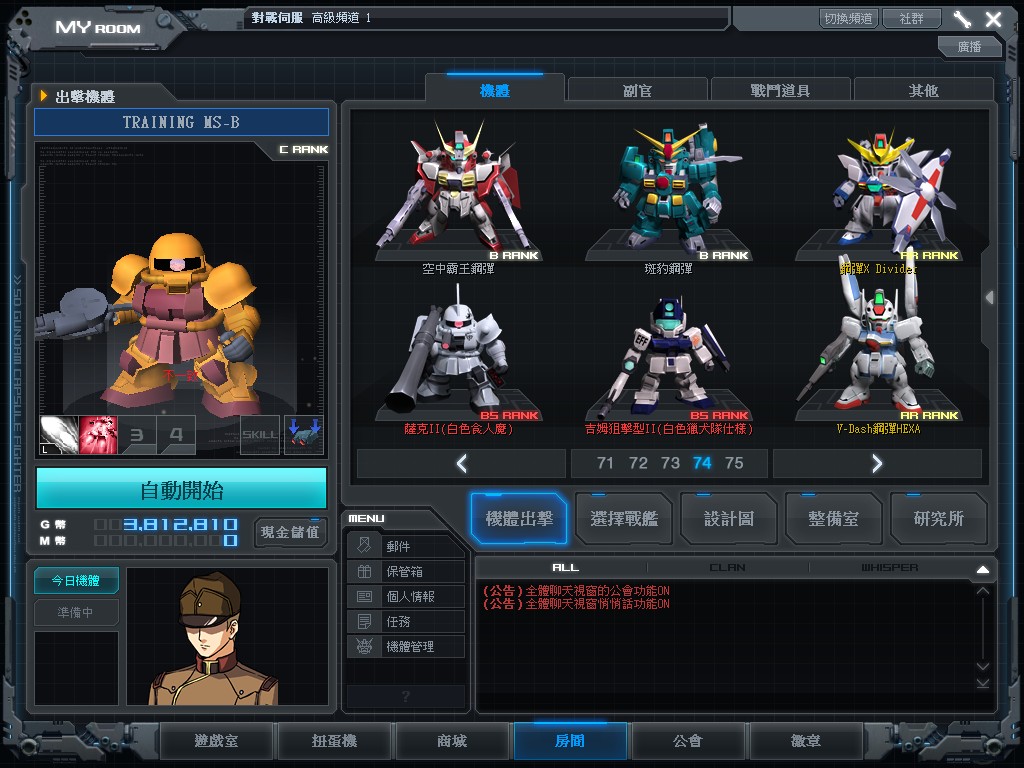Close the game window with X

[993, 19]
